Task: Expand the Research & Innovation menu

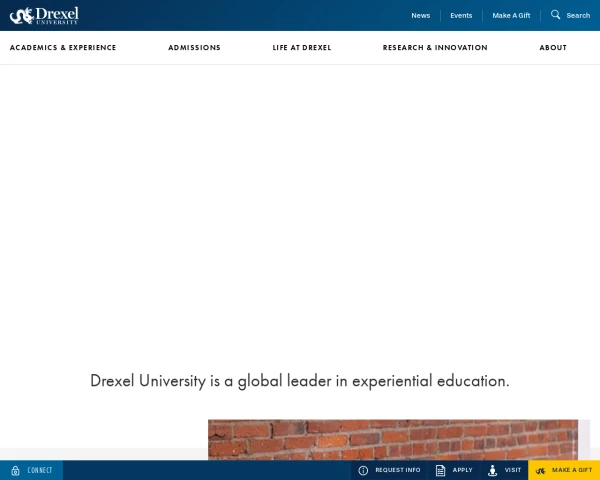Action: [x=435, y=48]
